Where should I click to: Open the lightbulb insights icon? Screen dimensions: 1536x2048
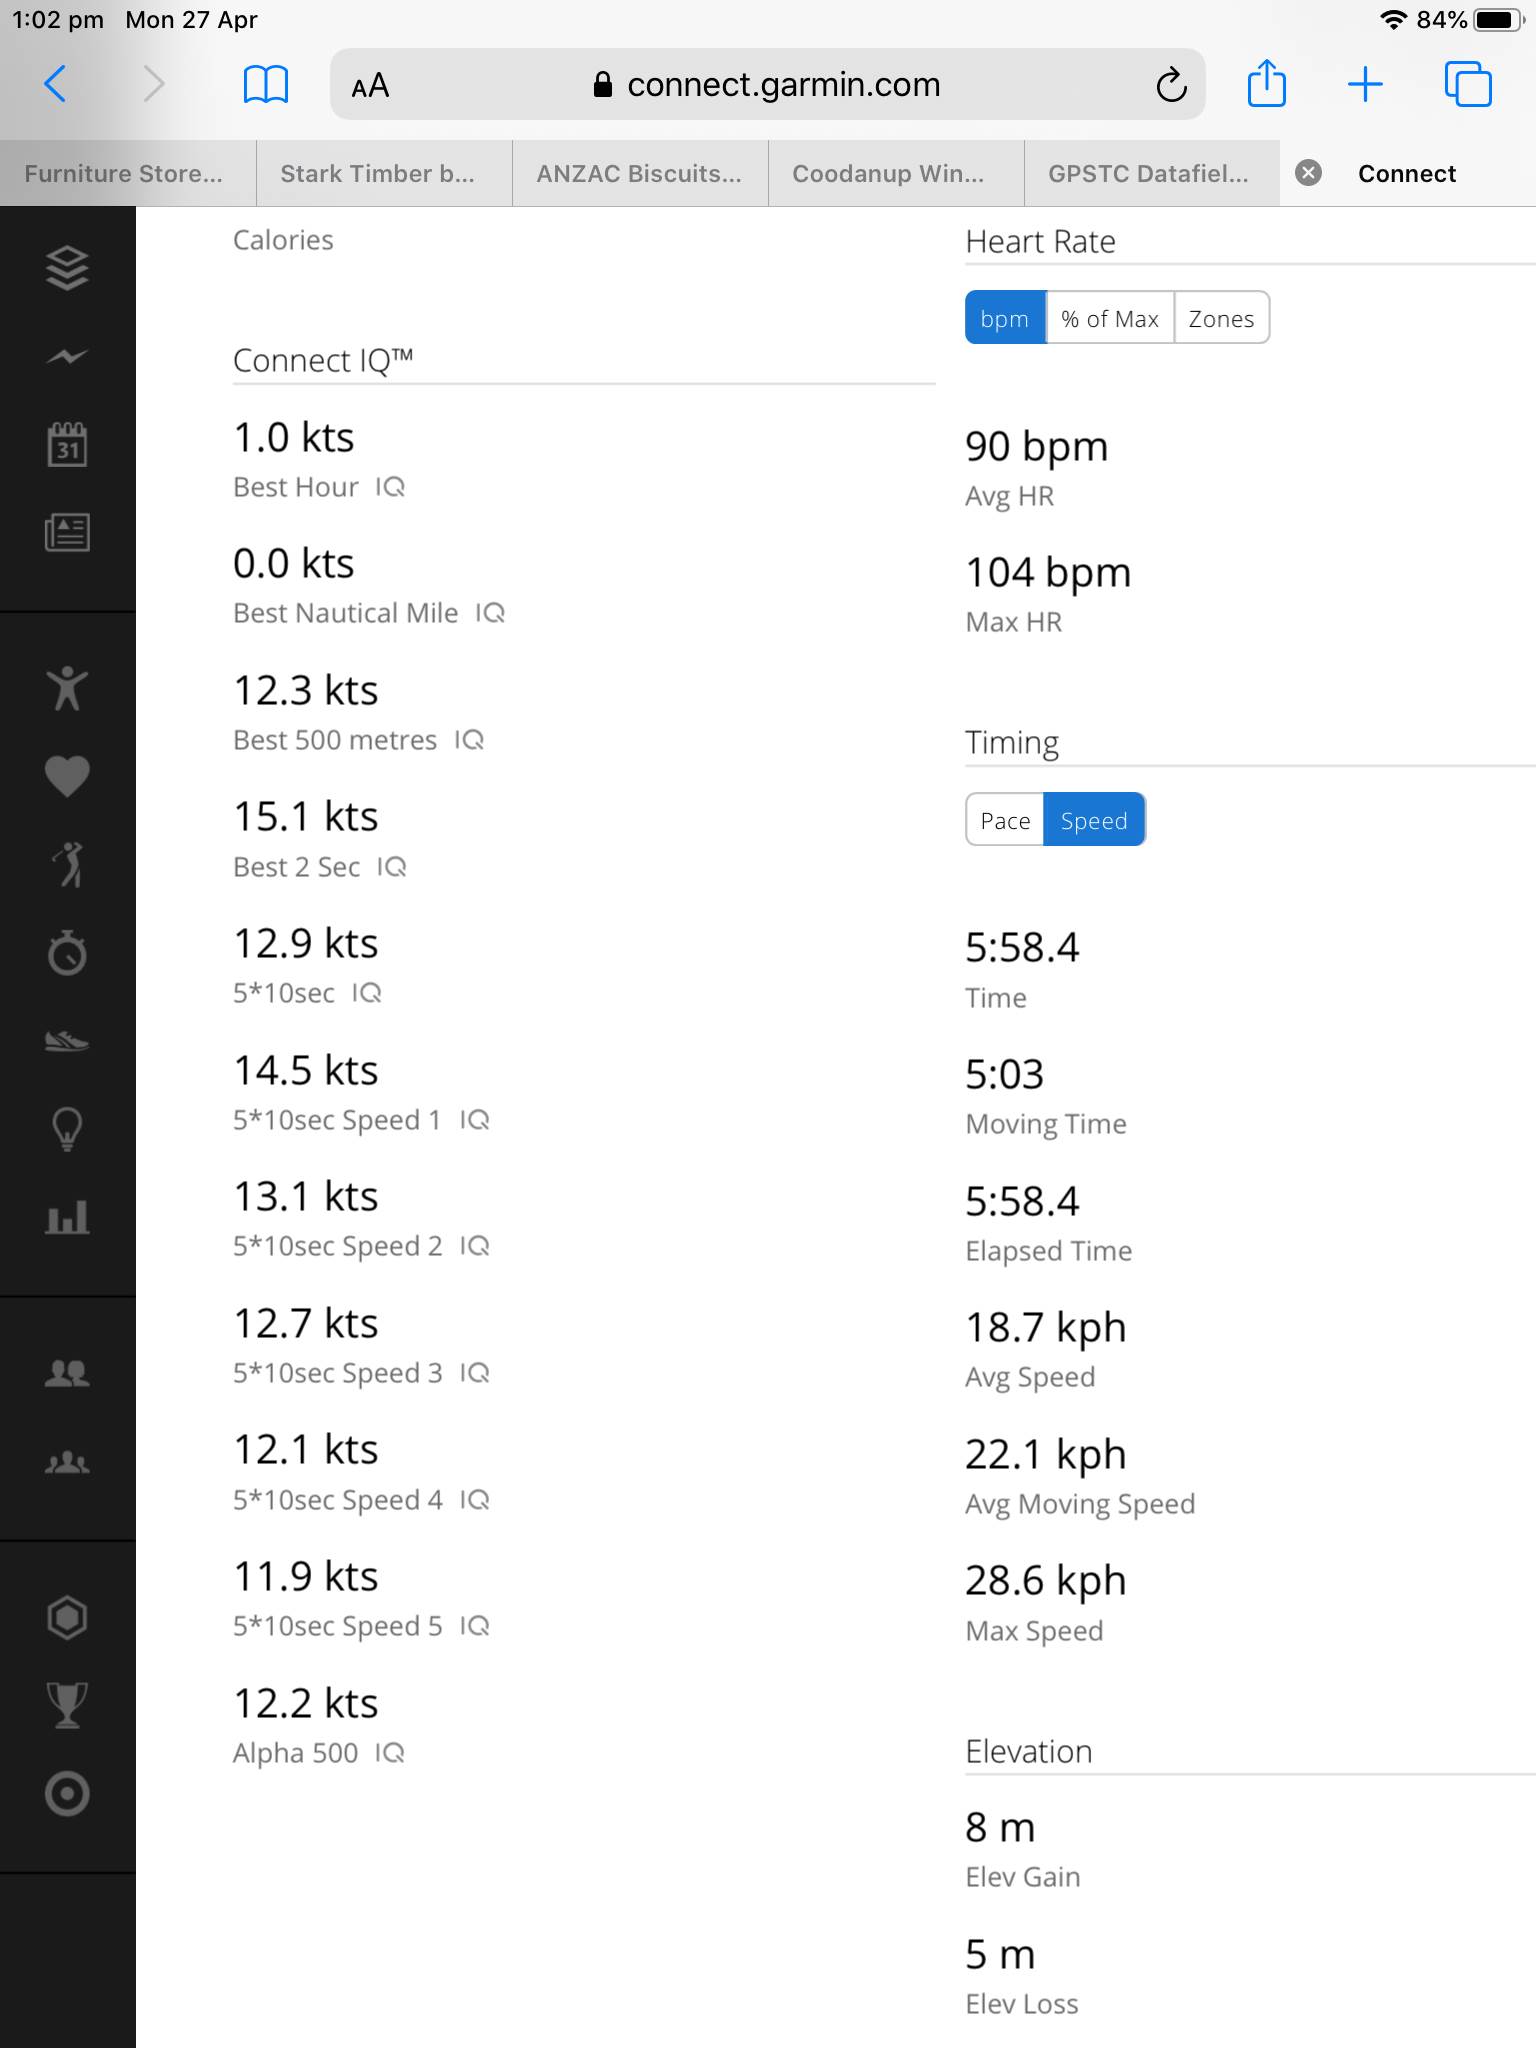(67, 1129)
